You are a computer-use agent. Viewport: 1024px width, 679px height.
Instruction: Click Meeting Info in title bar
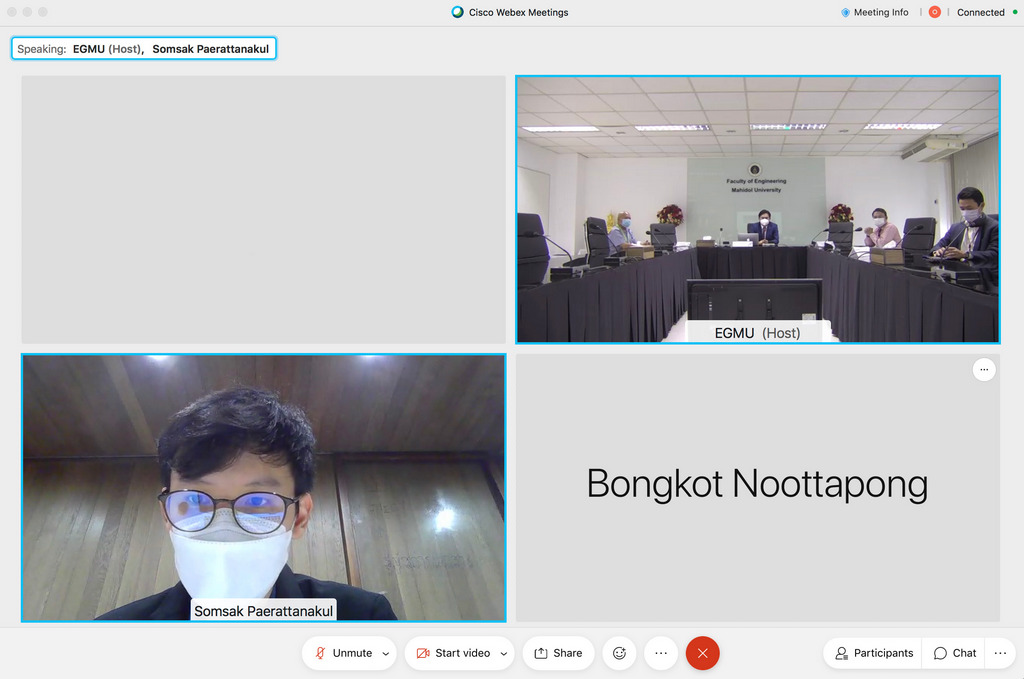point(875,12)
